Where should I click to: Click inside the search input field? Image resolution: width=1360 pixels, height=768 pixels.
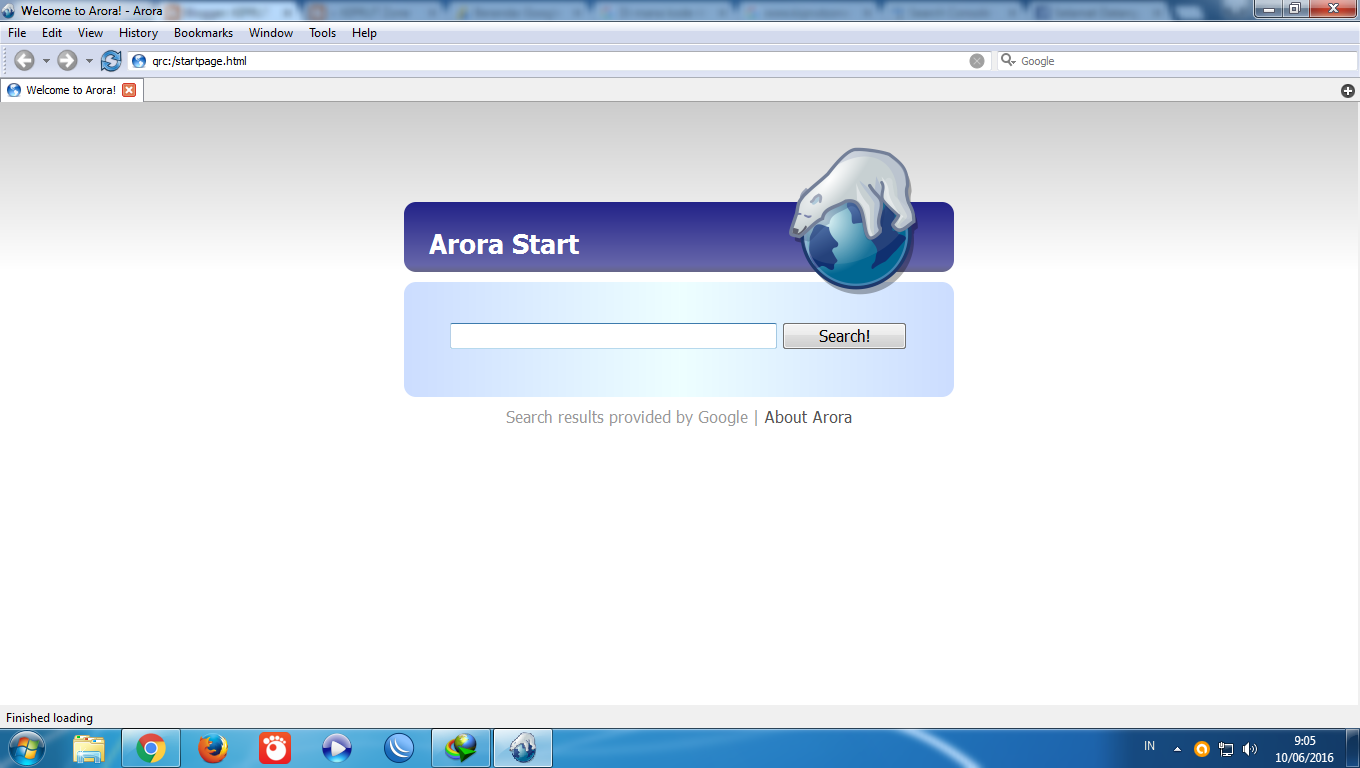pyautogui.click(x=613, y=336)
